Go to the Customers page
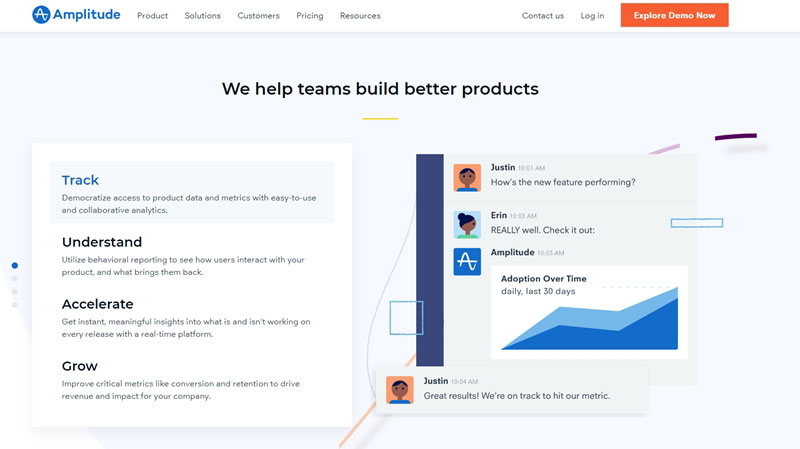The image size is (800, 449). pyautogui.click(x=258, y=16)
